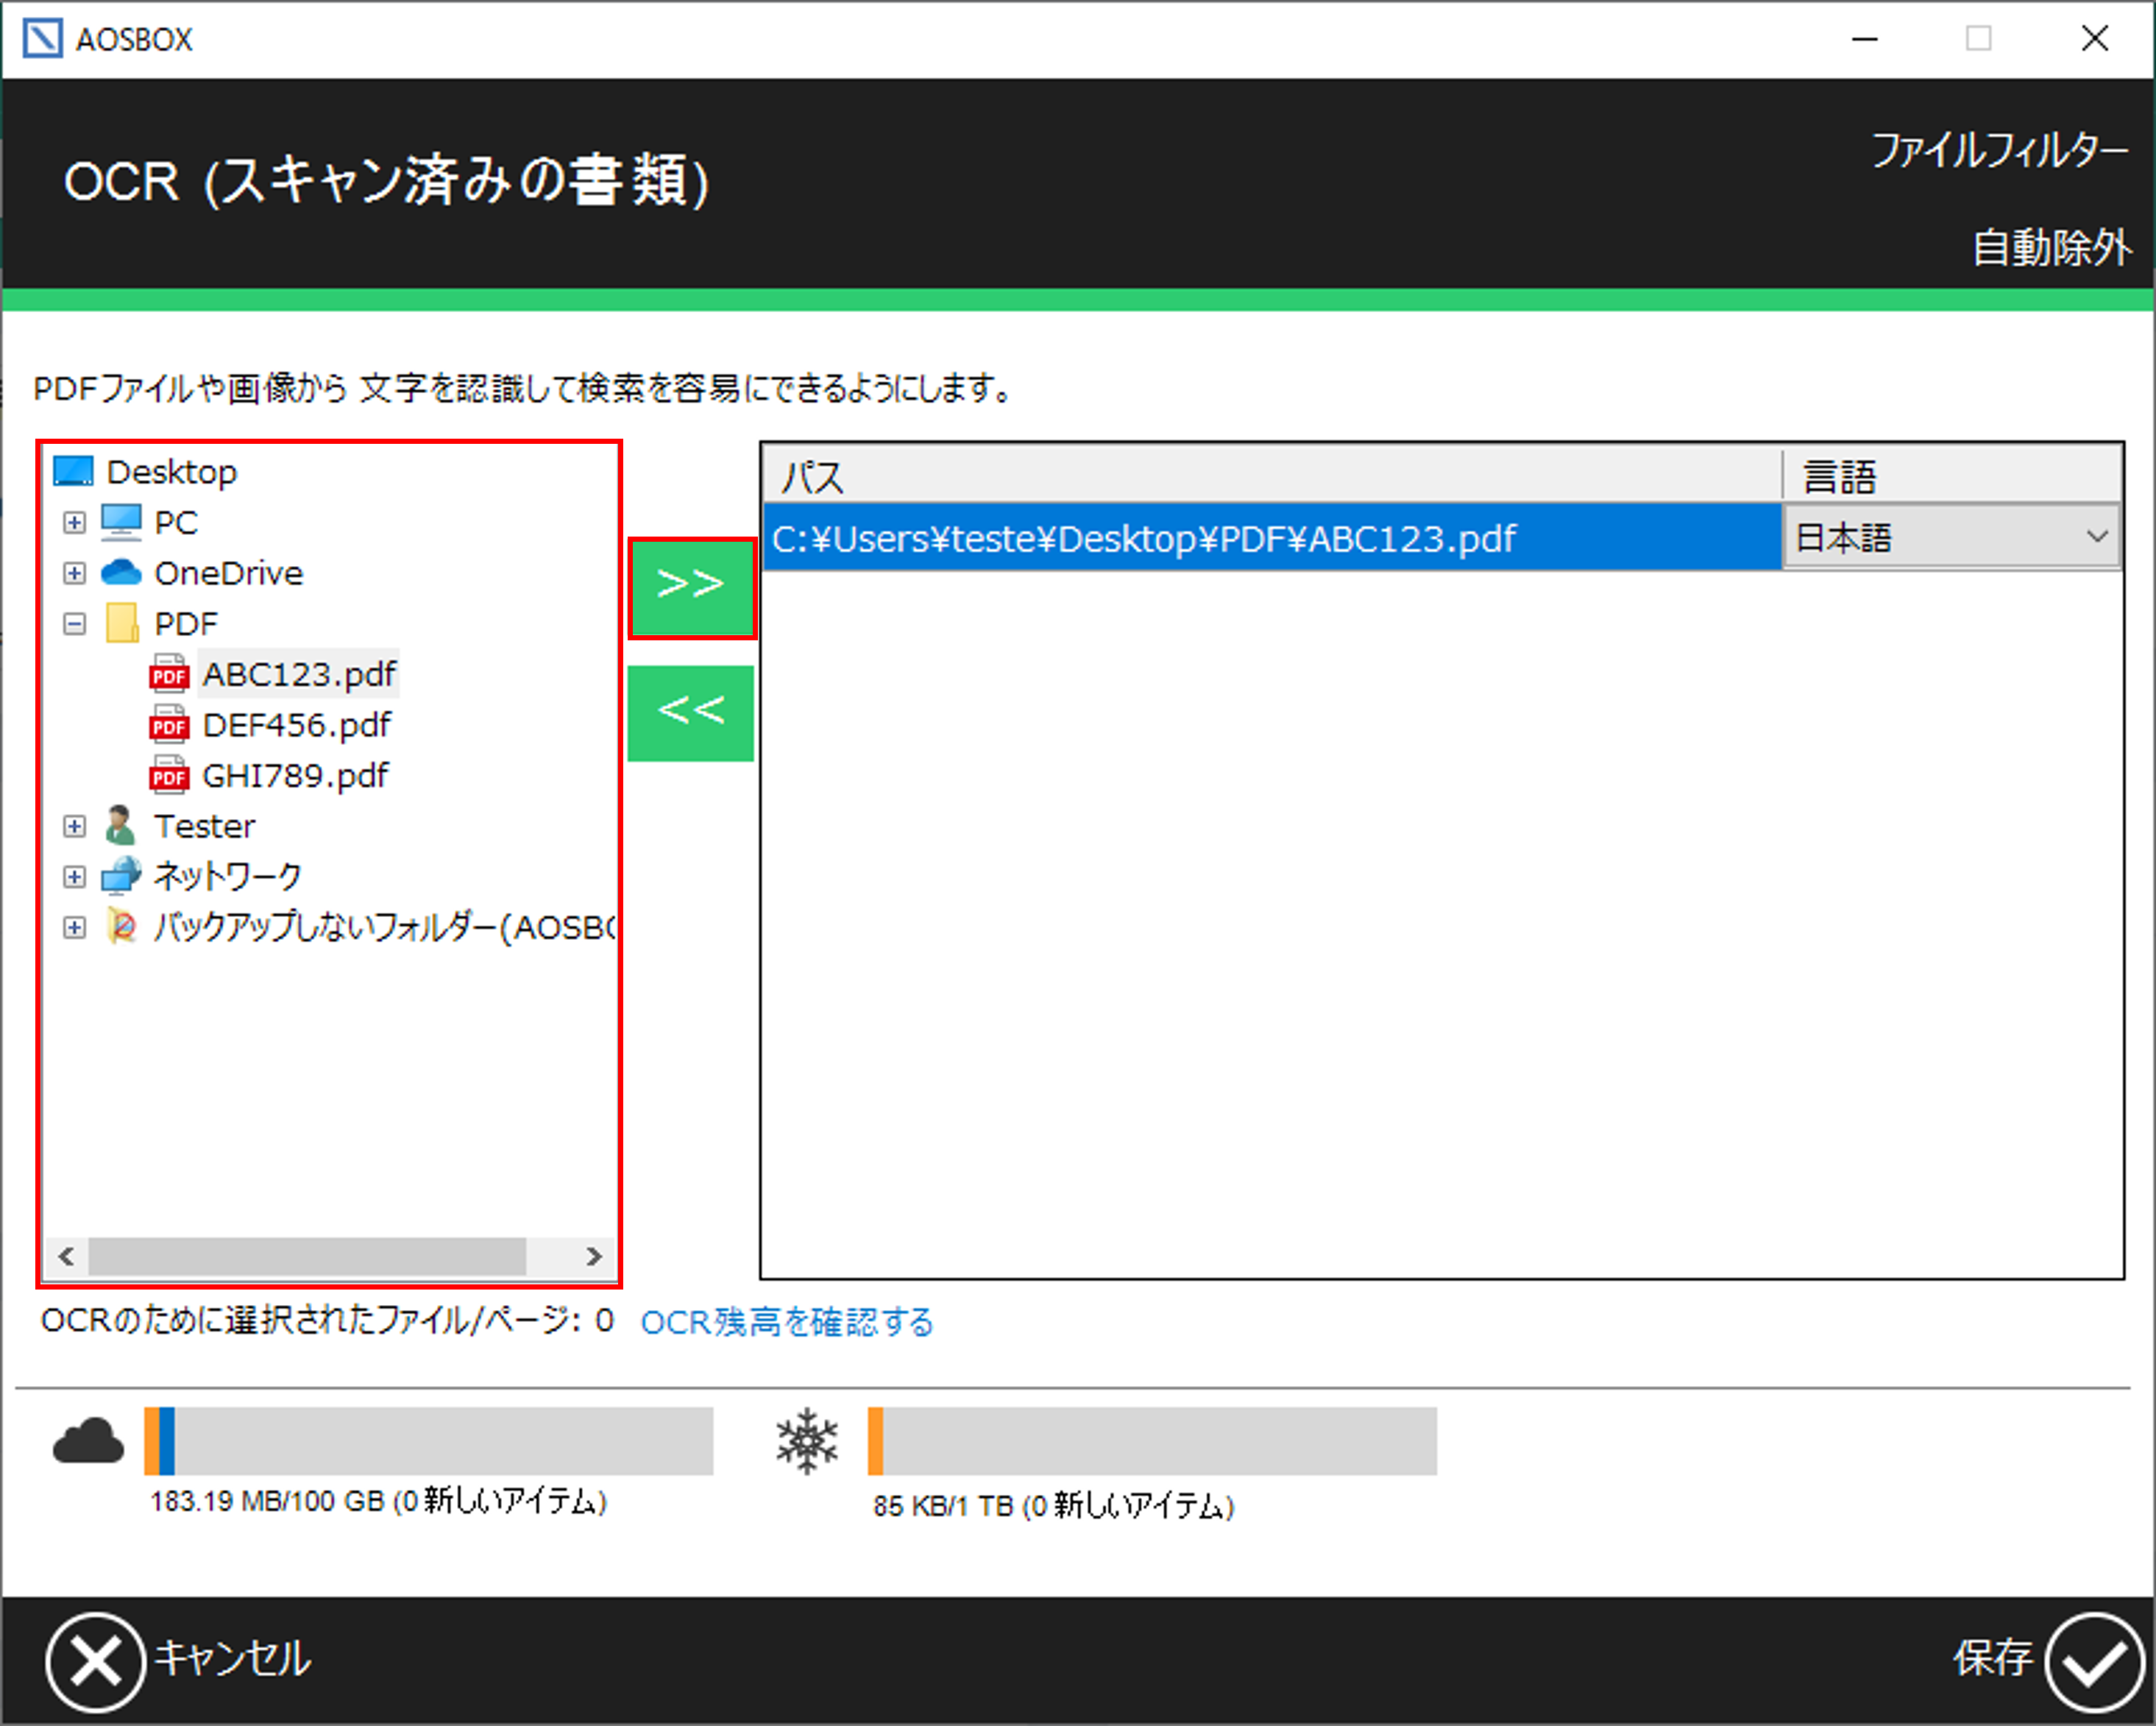The image size is (2156, 1726).
Task: Close the AOSBOX window
Action: tap(2095, 39)
